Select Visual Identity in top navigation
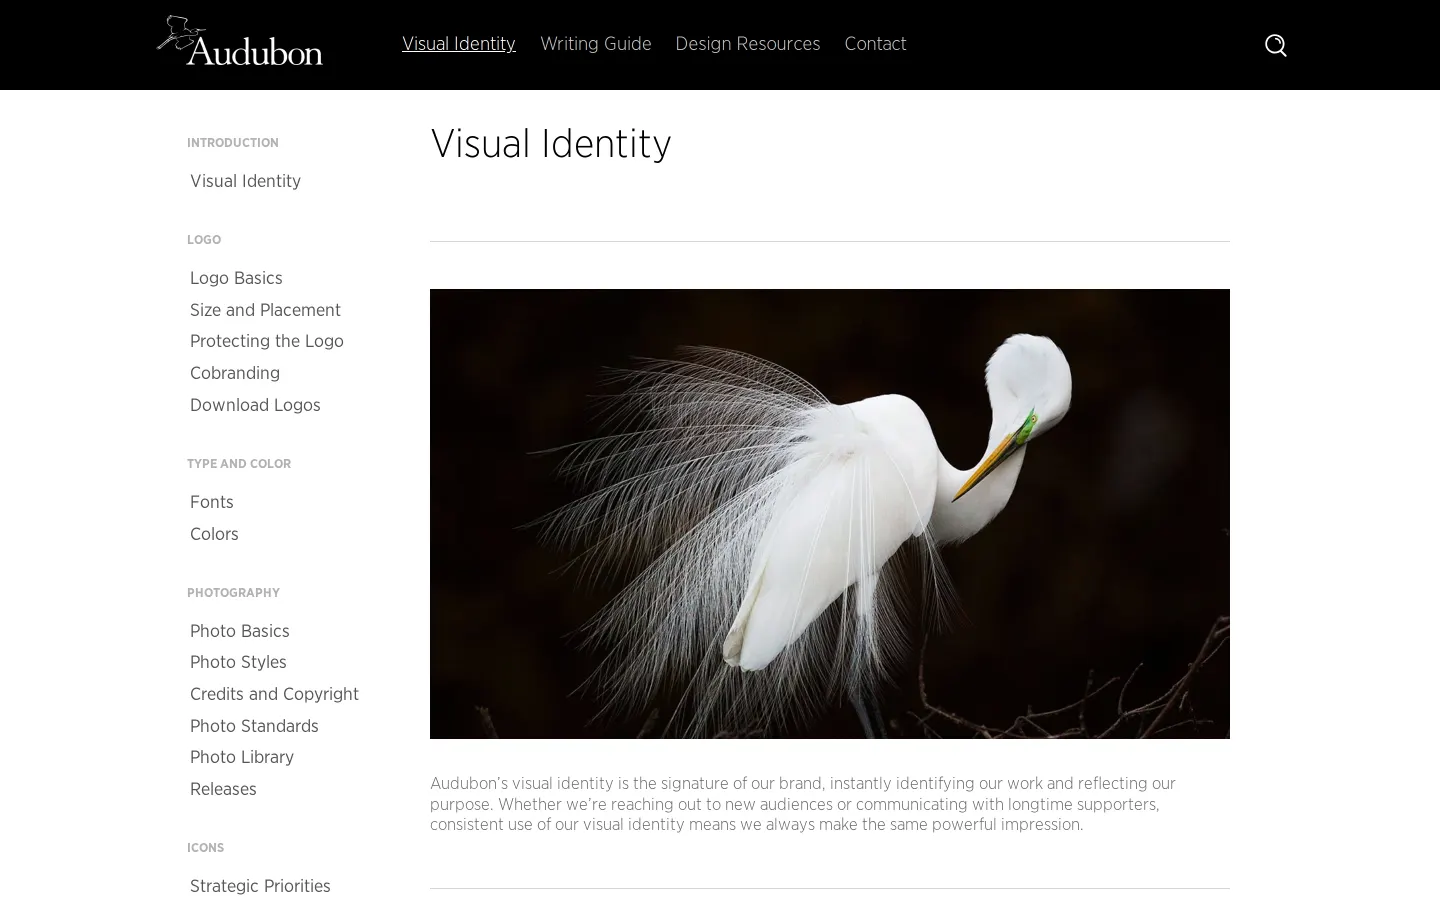Screen dimensions: 1440x900 (x=459, y=44)
